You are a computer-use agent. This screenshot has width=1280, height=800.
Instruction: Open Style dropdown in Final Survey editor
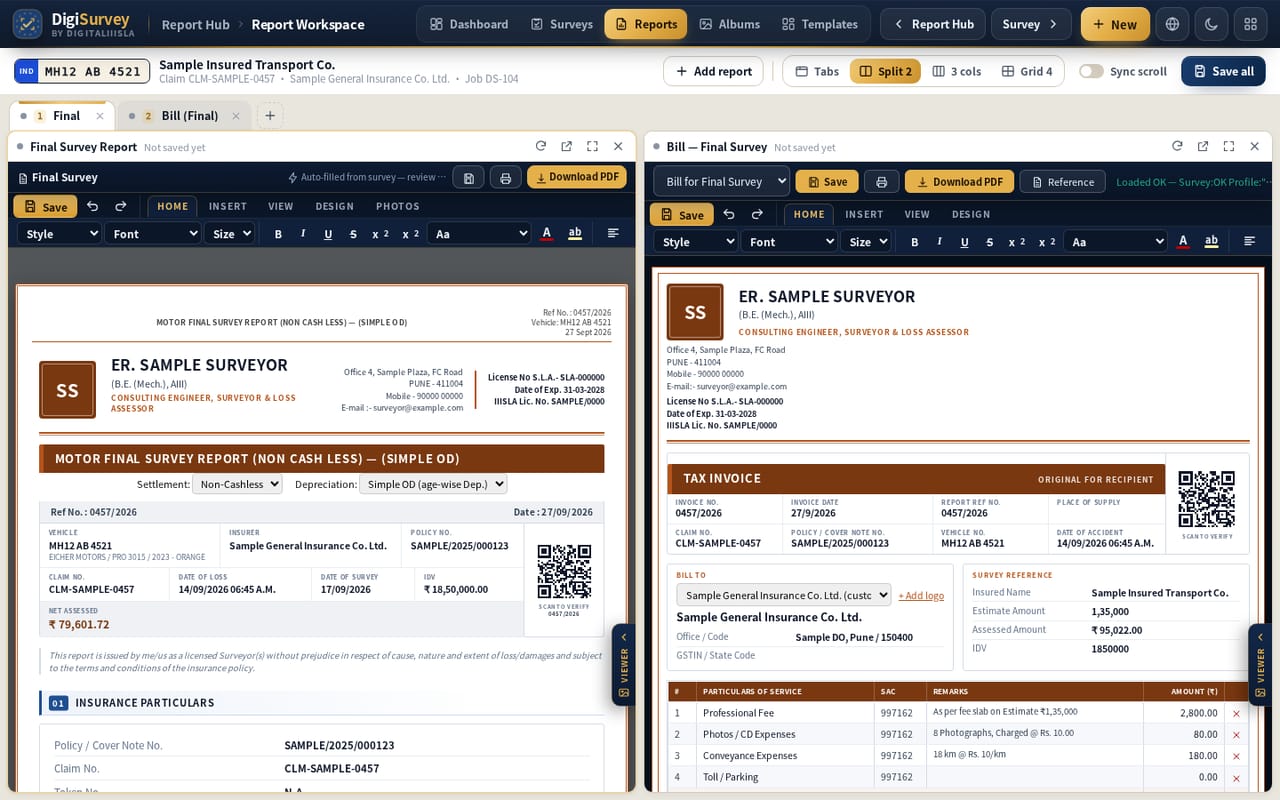[59, 234]
